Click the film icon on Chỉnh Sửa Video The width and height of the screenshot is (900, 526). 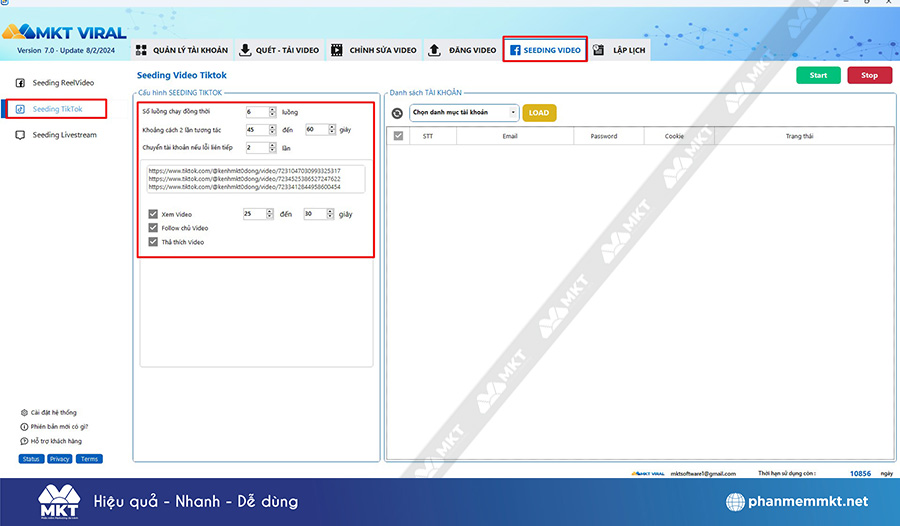coord(337,50)
